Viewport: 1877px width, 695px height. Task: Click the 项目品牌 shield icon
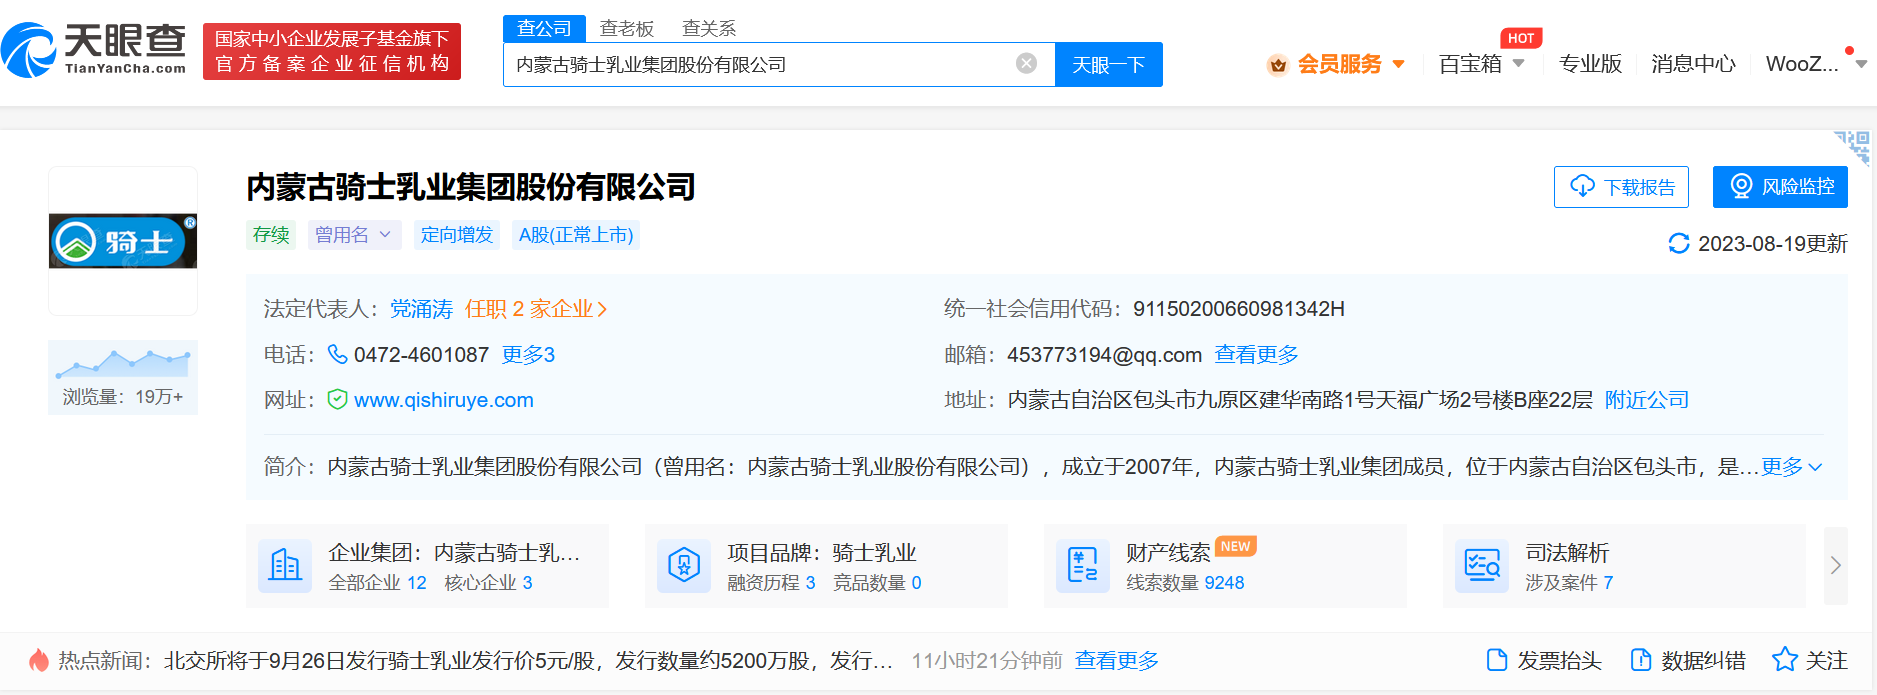coord(684,566)
